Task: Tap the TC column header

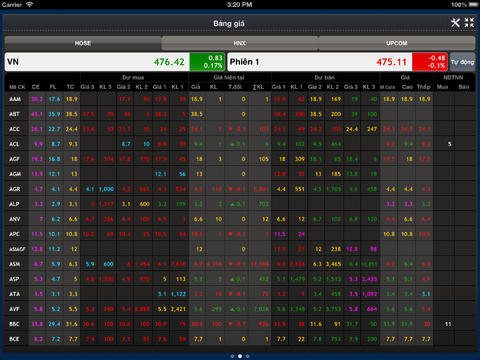Action: pos(70,87)
